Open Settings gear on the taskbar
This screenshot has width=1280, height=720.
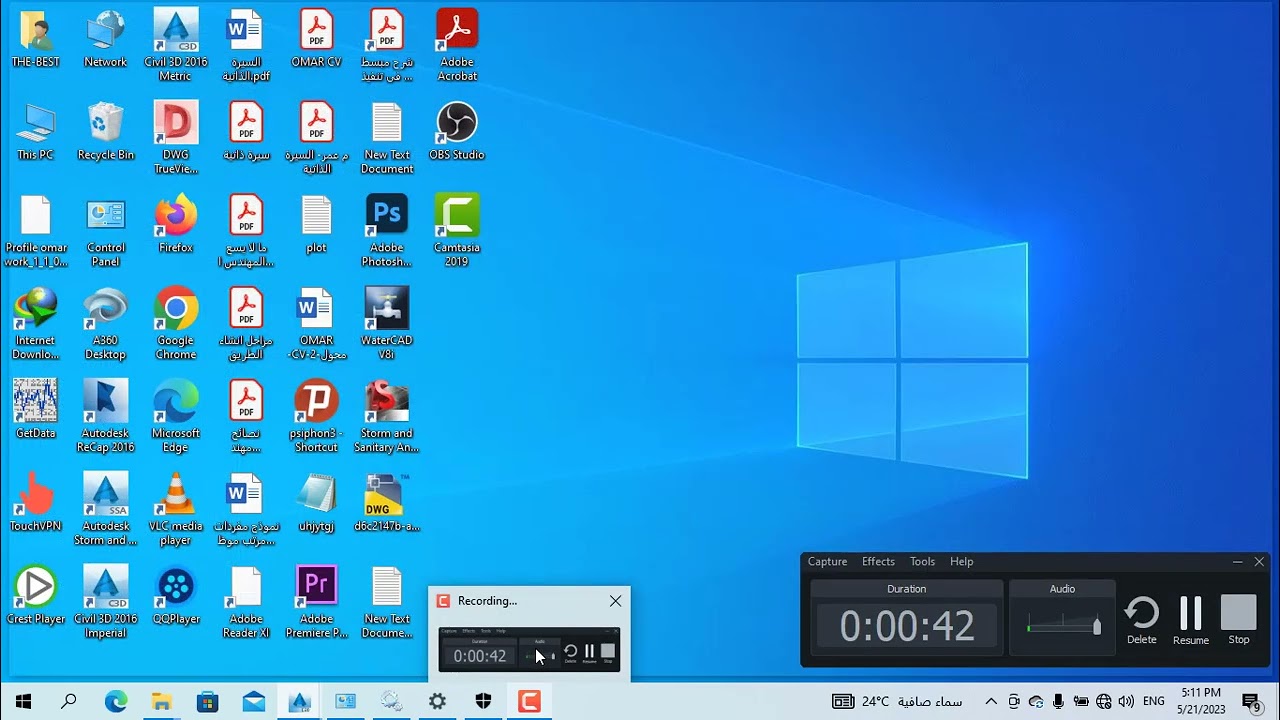(437, 702)
